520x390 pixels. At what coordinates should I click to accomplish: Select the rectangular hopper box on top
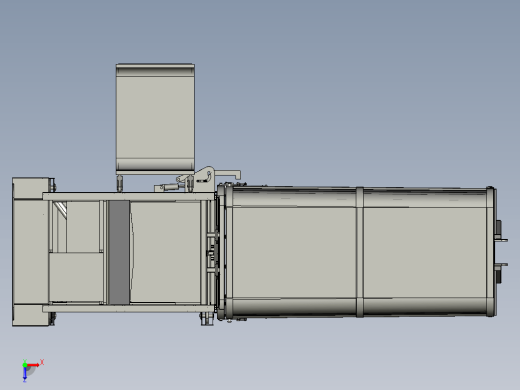[x=155, y=117]
